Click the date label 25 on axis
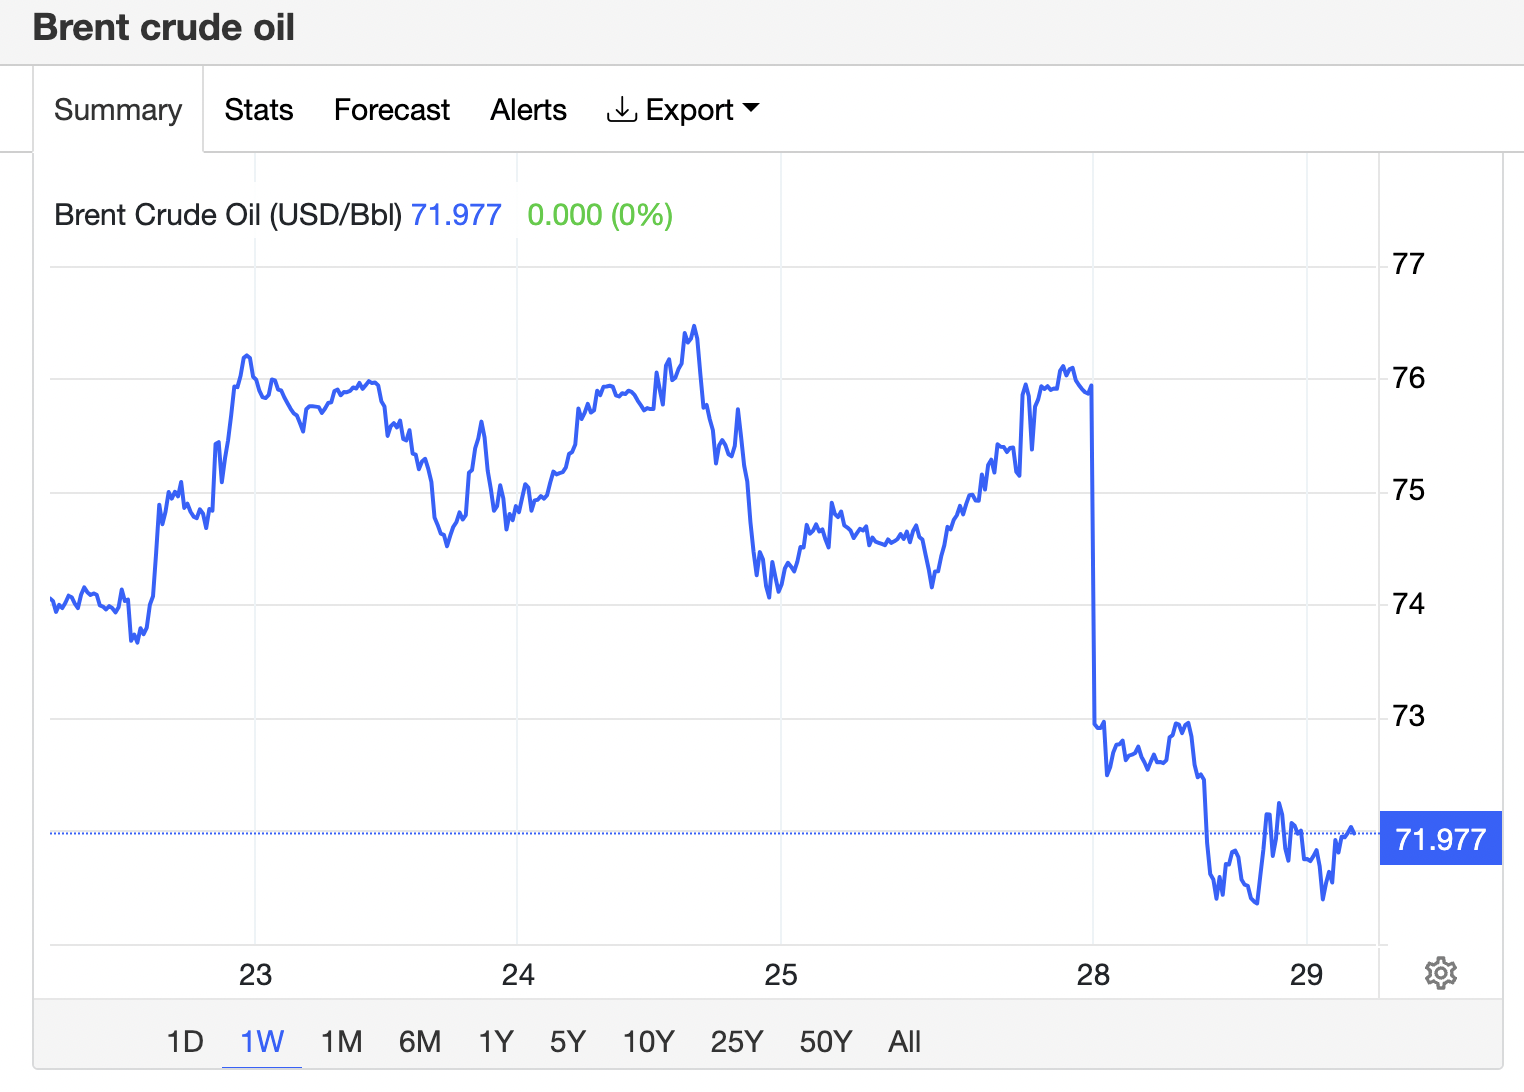 pyautogui.click(x=781, y=975)
